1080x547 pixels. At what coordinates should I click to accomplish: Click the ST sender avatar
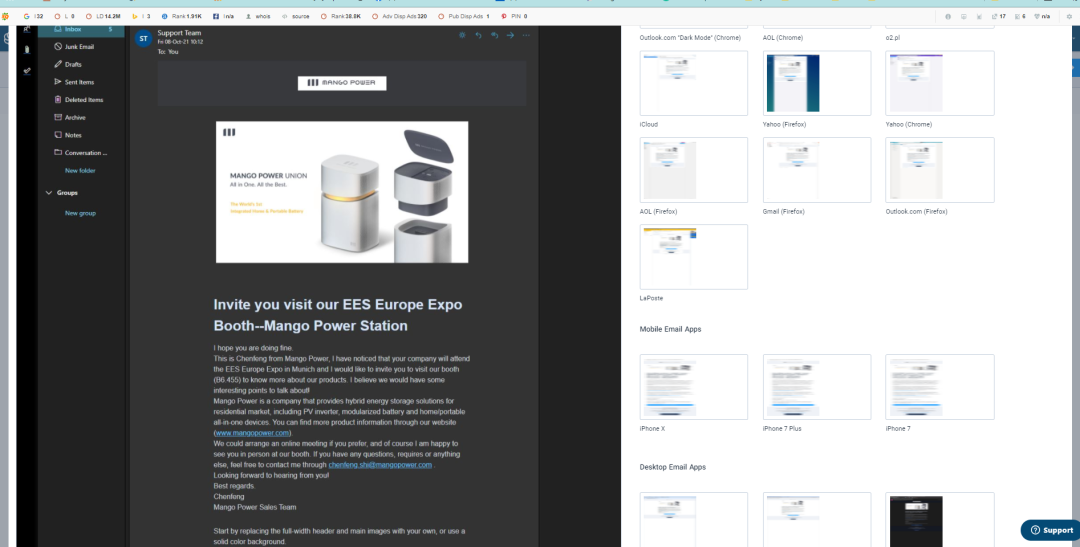click(143, 39)
